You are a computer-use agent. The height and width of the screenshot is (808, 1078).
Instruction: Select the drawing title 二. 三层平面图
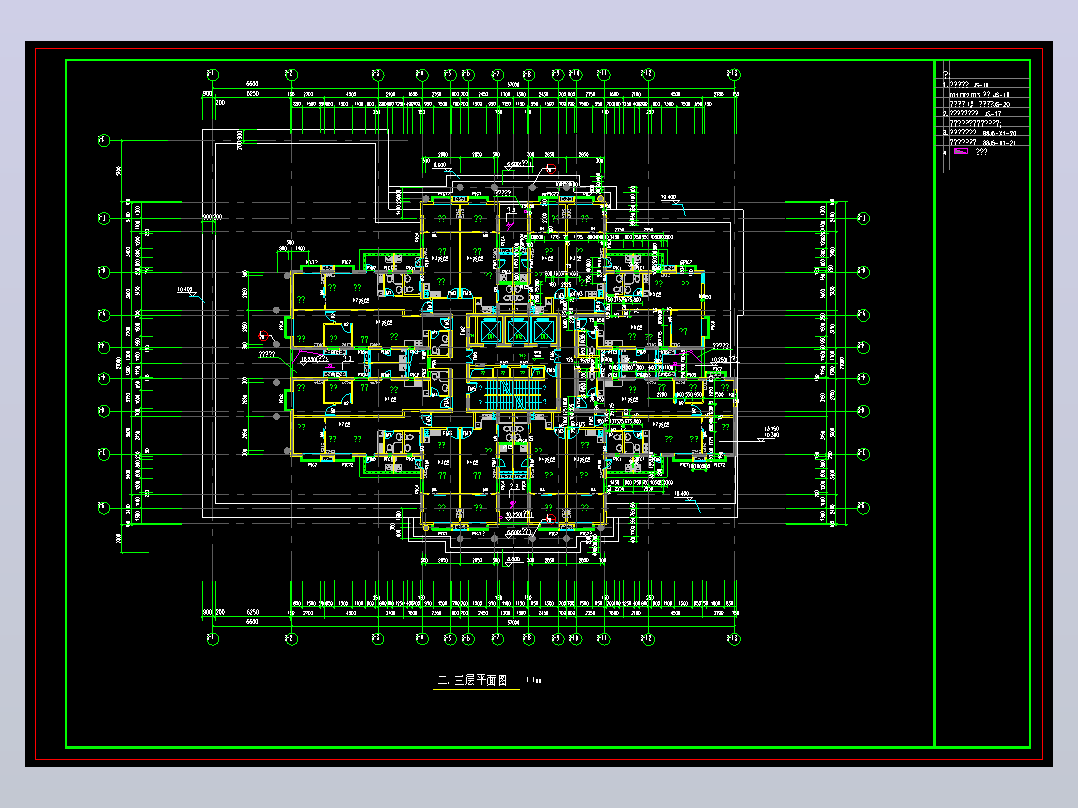(x=473, y=680)
